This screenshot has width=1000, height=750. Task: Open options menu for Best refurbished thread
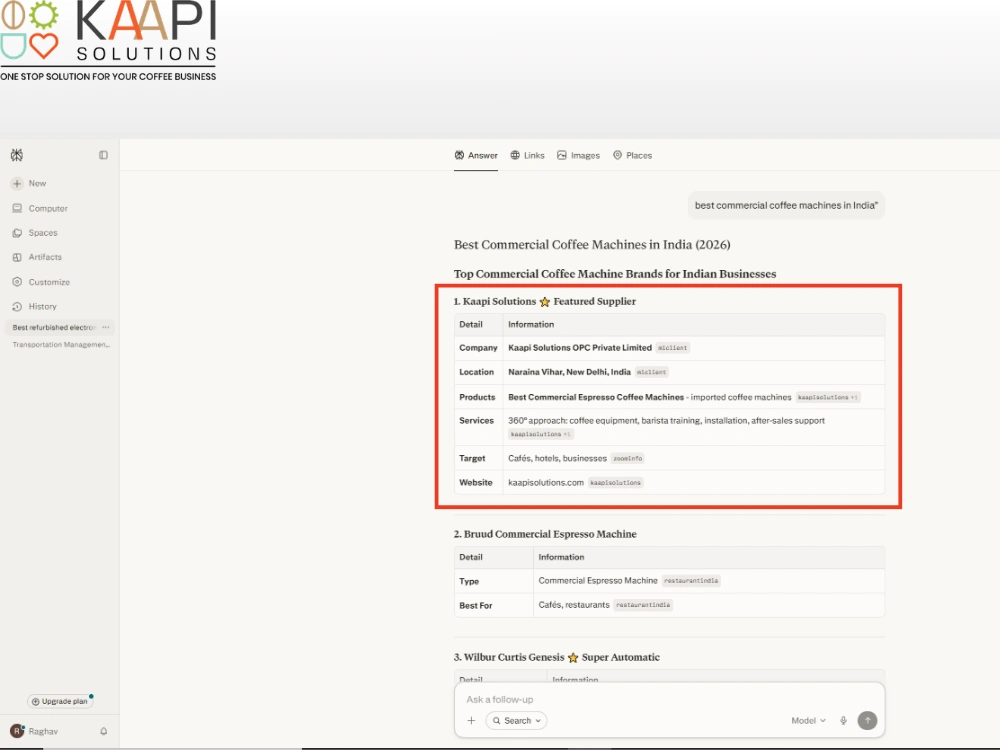click(x=106, y=327)
